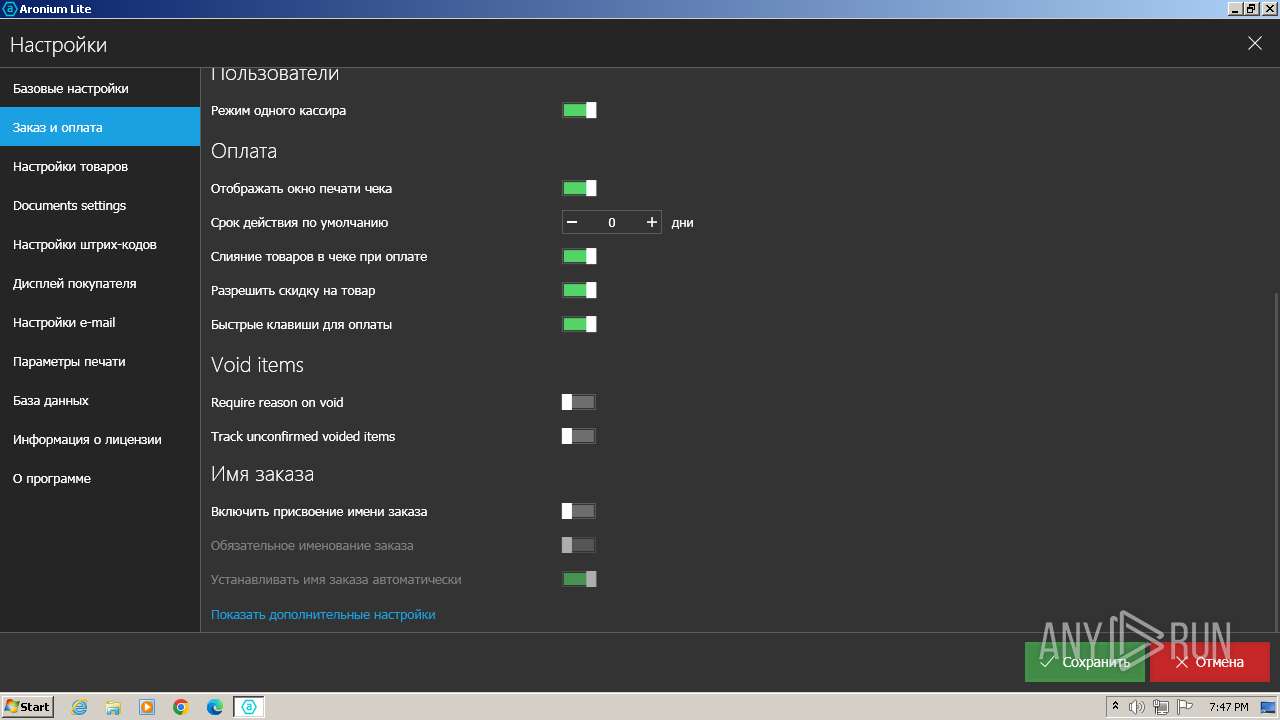Open Internet Explorer from taskbar
This screenshot has height=720, width=1280.
(x=79, y=707)
